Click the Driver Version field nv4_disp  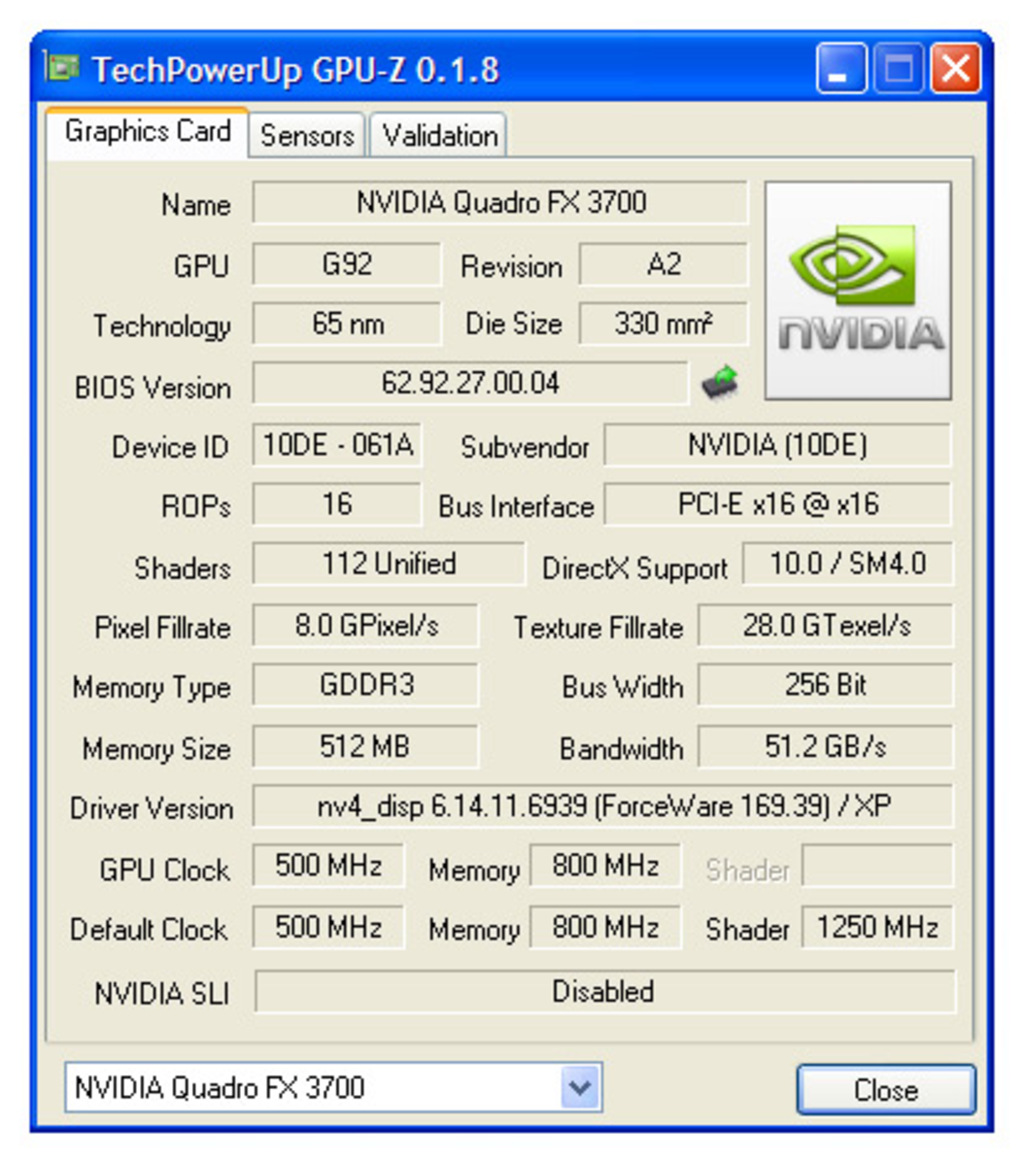coord(603,806)
